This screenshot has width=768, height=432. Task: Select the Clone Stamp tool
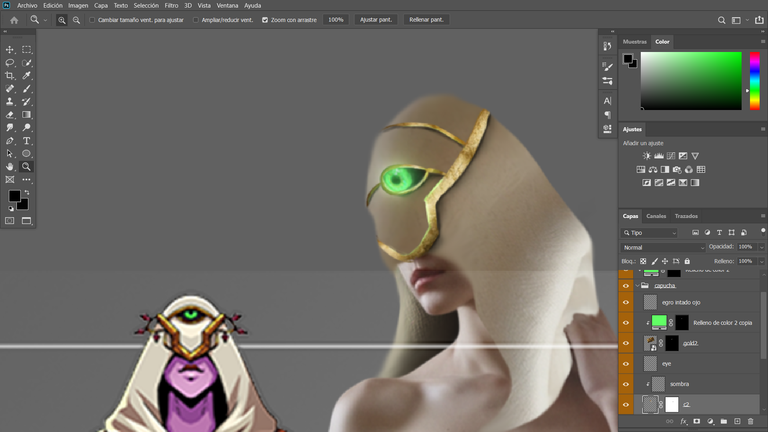(x=9, y=101)
